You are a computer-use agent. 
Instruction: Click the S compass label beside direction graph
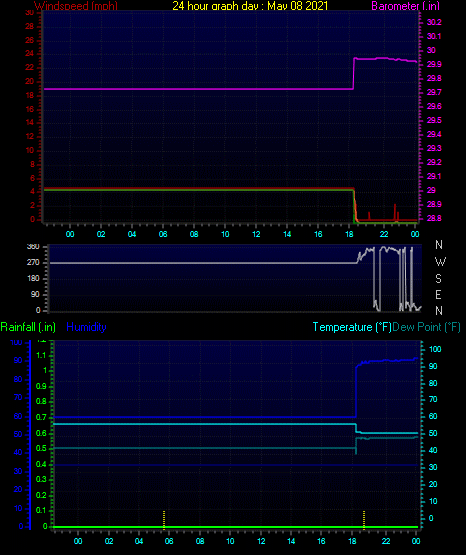438,279
